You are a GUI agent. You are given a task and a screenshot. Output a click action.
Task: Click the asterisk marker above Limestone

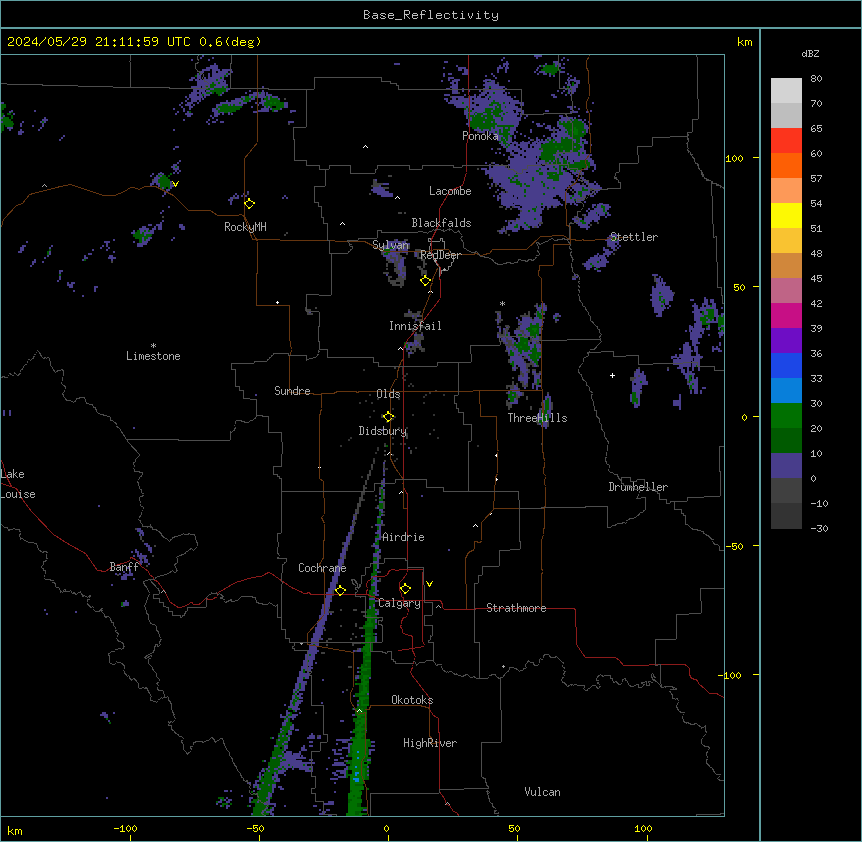tap(153, 346)
